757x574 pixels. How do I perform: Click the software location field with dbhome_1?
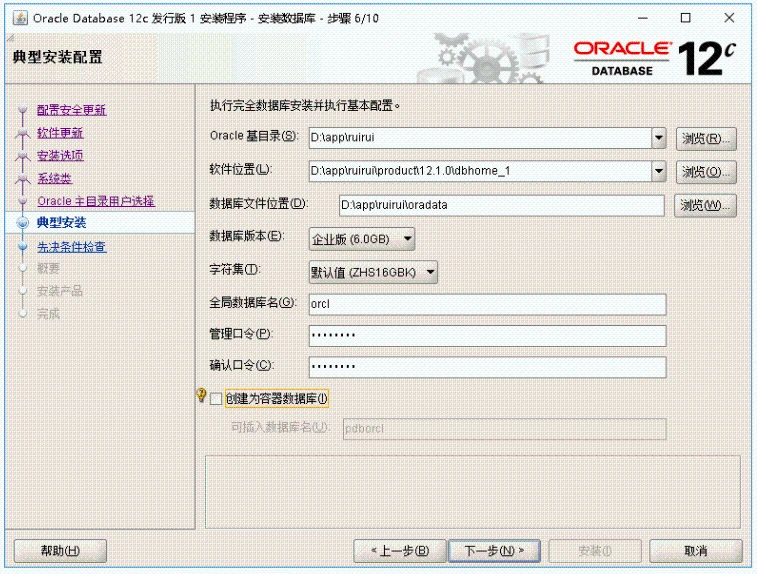(480, 171)
